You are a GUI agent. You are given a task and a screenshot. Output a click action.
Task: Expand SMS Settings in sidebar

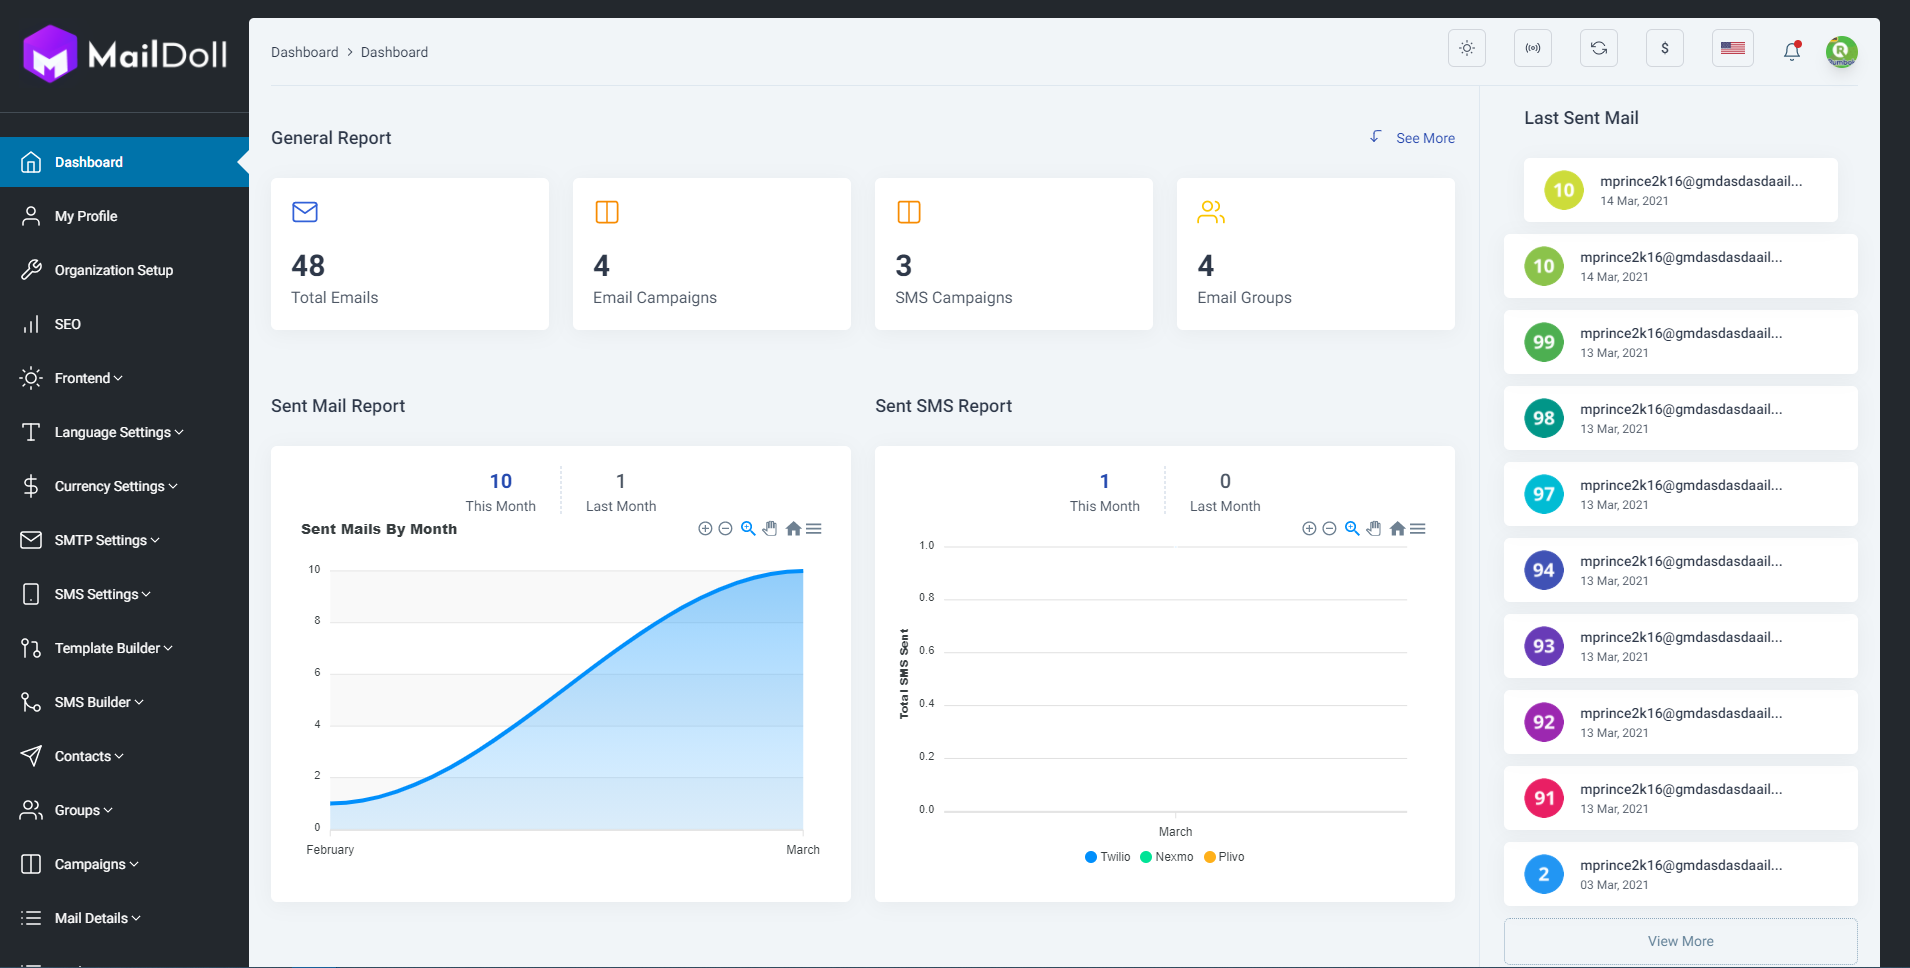124,594
